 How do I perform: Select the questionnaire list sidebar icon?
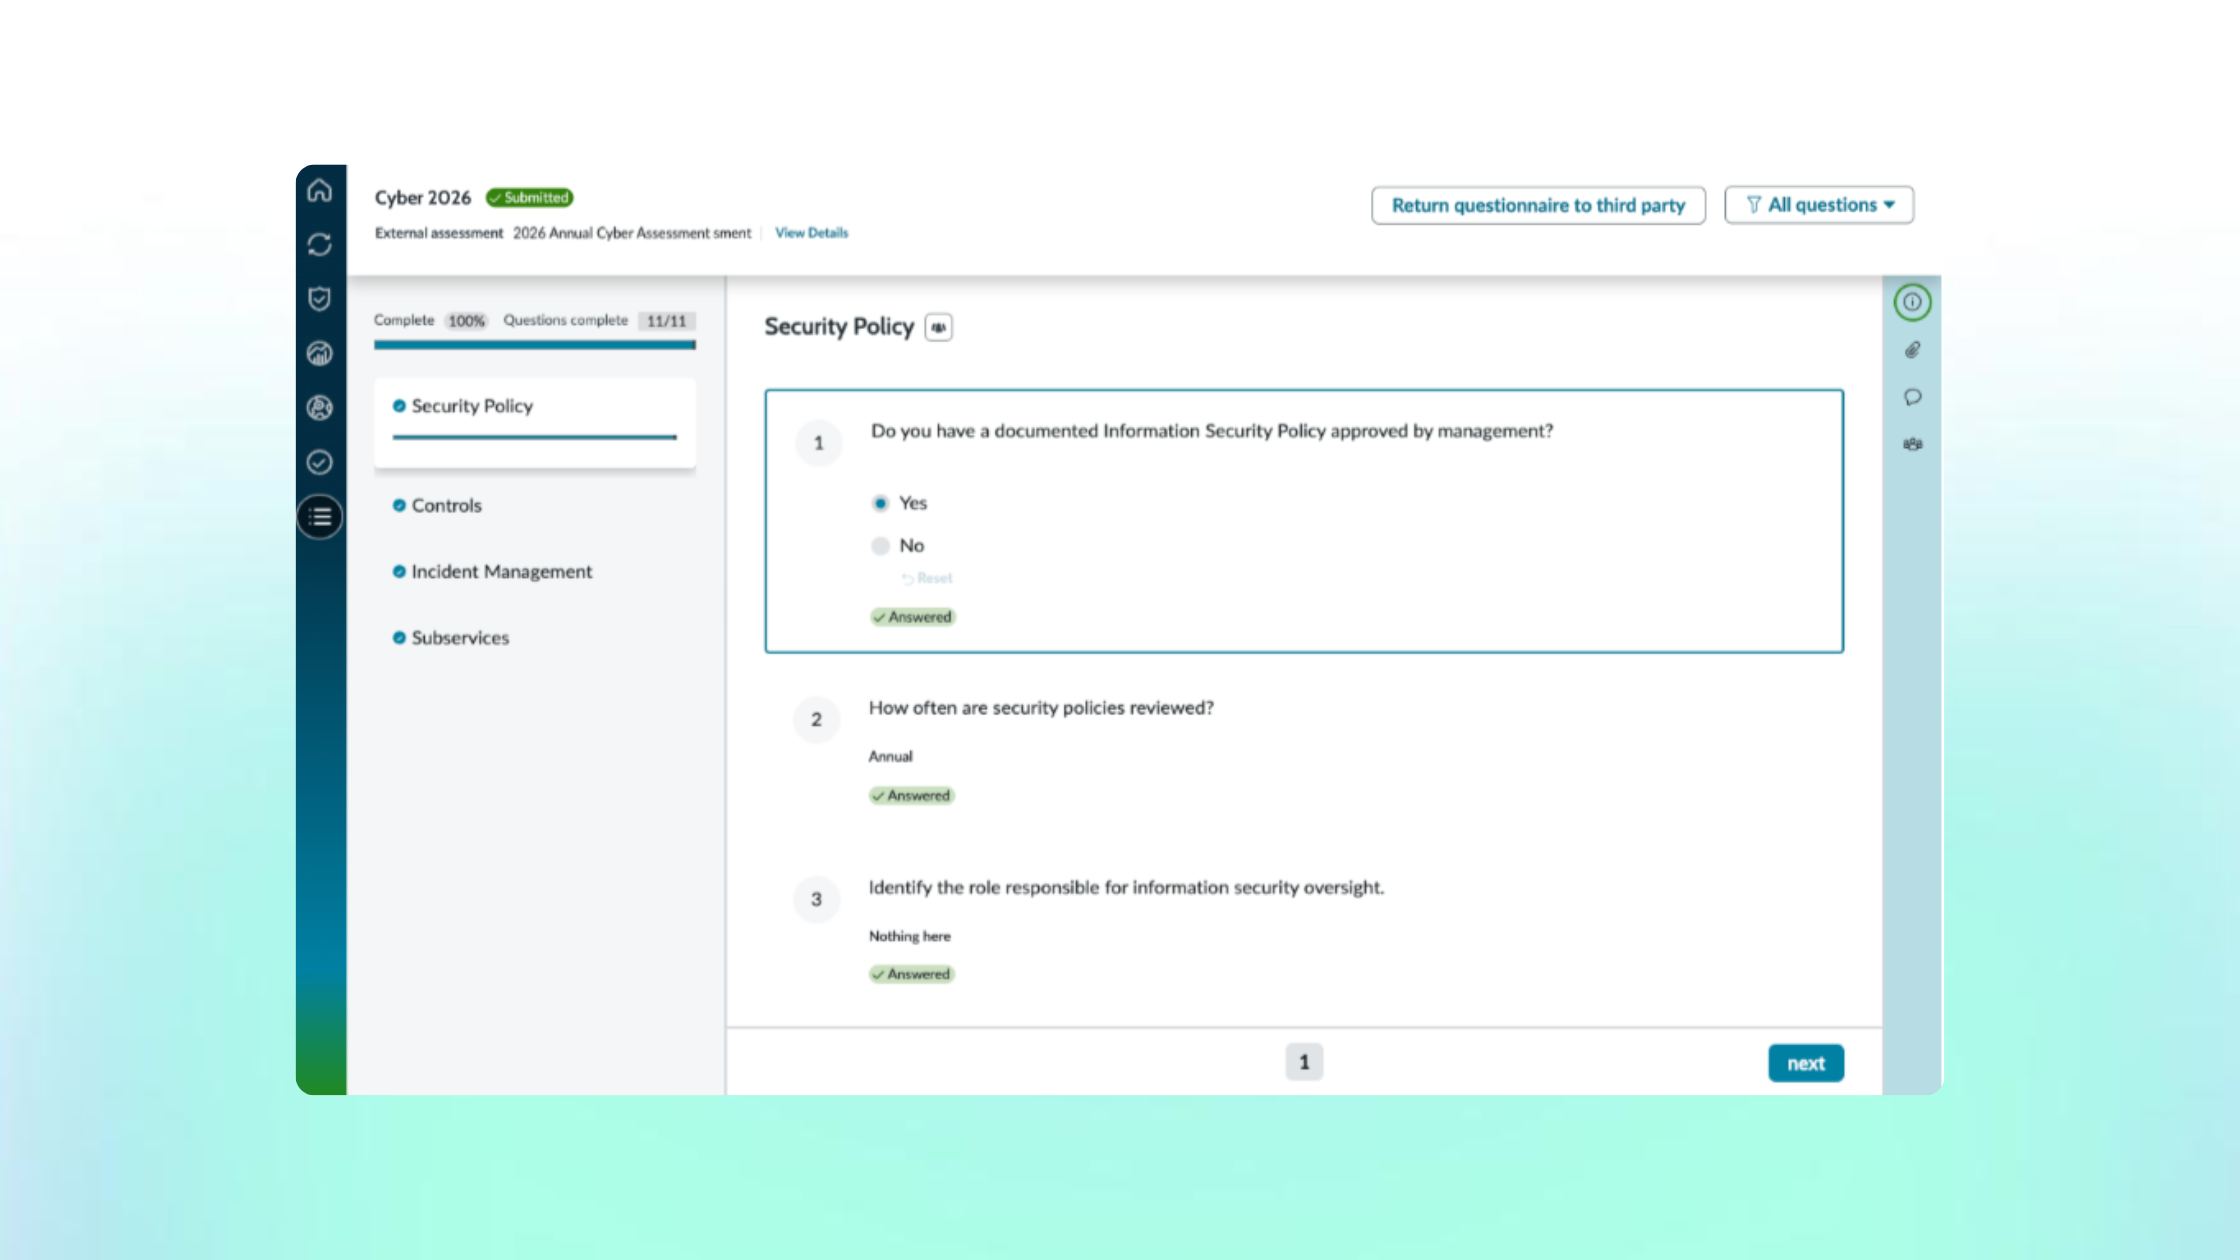pos(320,517)
